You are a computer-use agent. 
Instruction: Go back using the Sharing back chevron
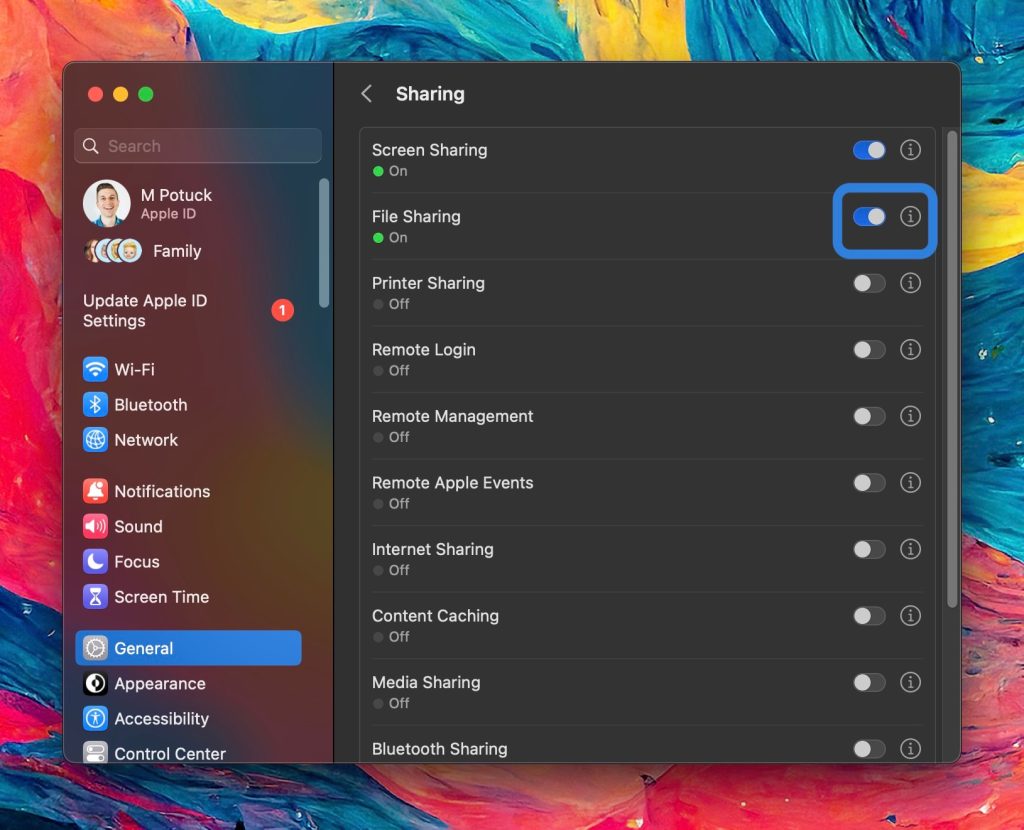(366, 93)
